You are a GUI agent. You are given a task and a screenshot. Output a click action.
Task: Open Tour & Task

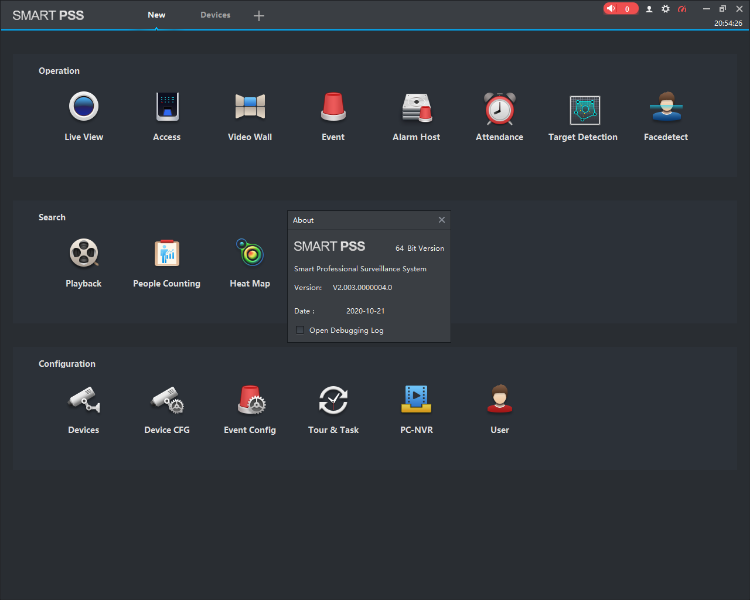(x=333, y=409)
